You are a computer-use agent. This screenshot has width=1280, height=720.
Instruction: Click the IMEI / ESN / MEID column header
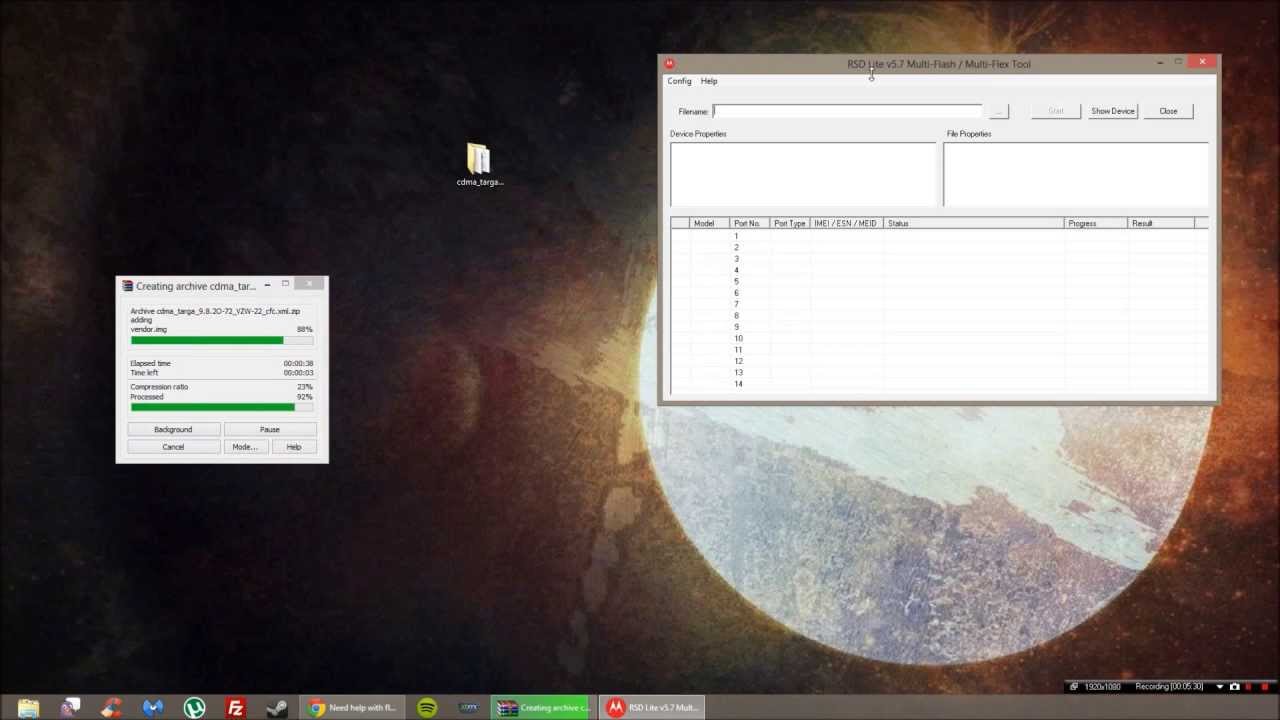point(847,223)
